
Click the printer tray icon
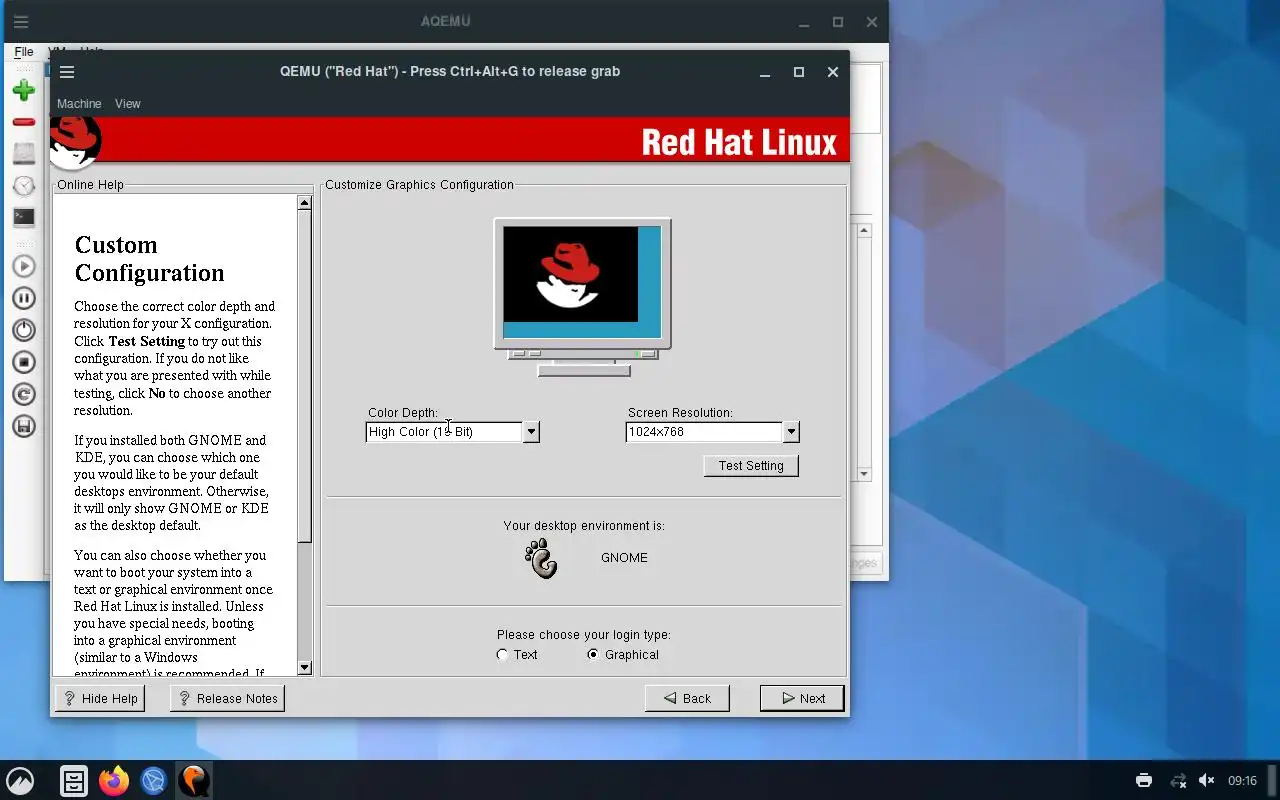point(1144,781)
